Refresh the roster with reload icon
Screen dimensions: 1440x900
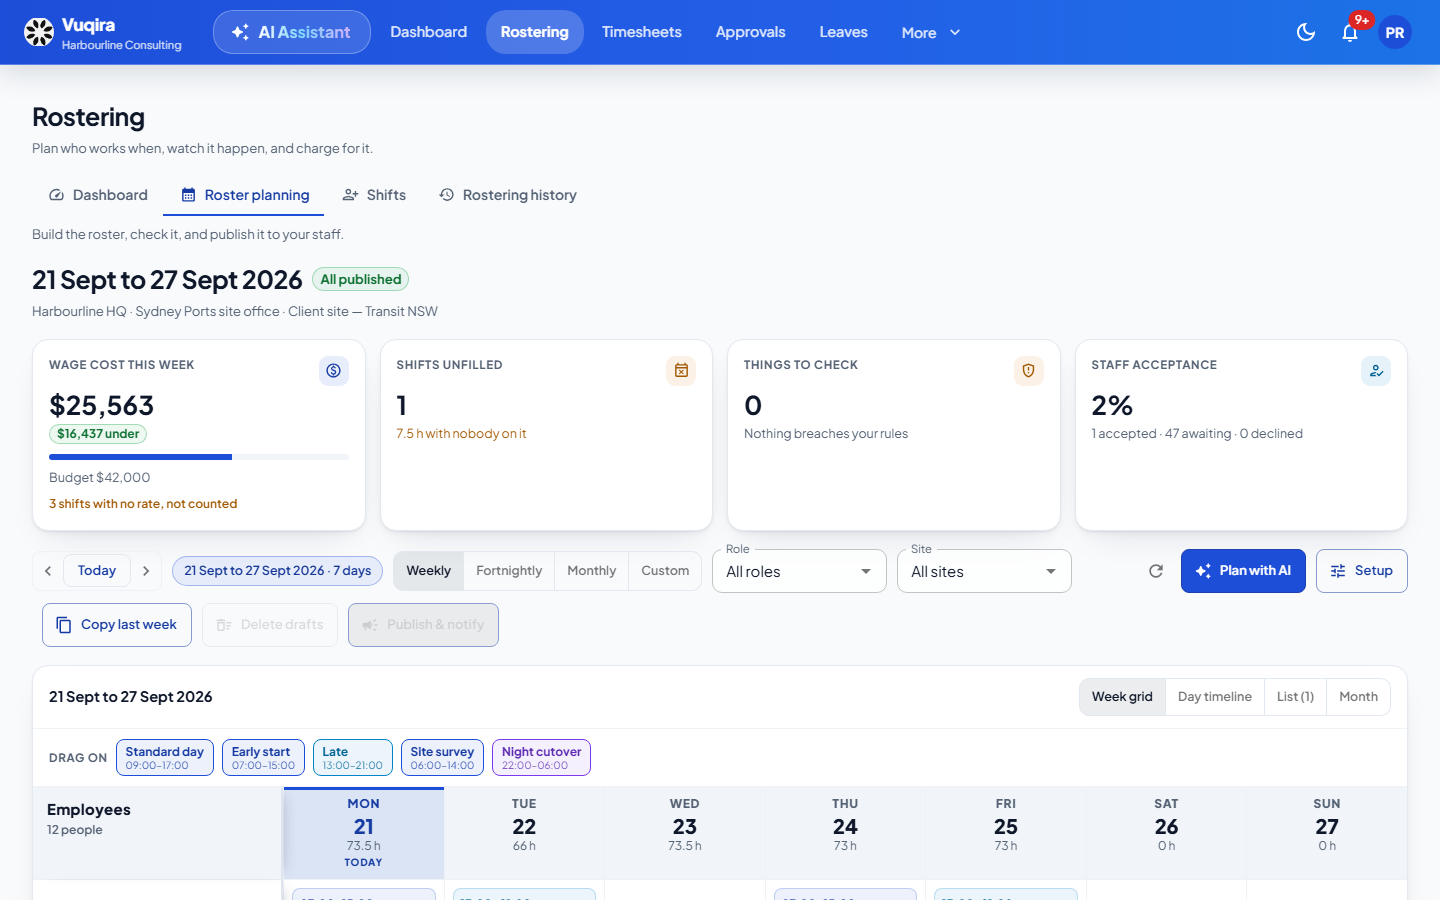click(1156, 571)
